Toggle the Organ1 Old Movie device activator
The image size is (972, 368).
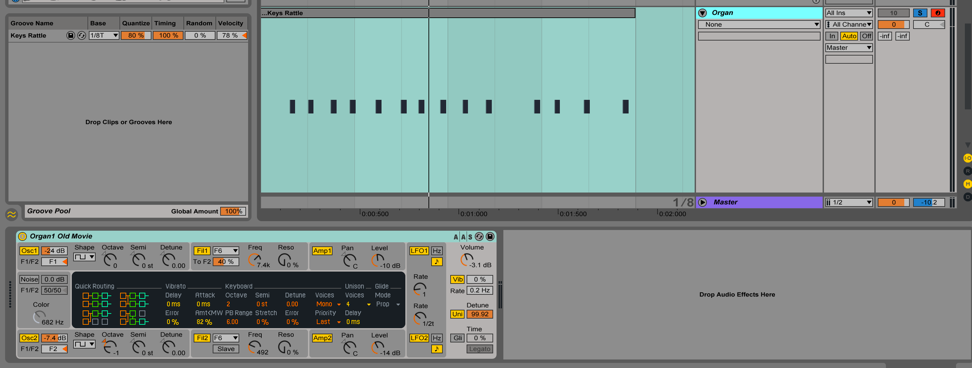[x=22, y=236]
